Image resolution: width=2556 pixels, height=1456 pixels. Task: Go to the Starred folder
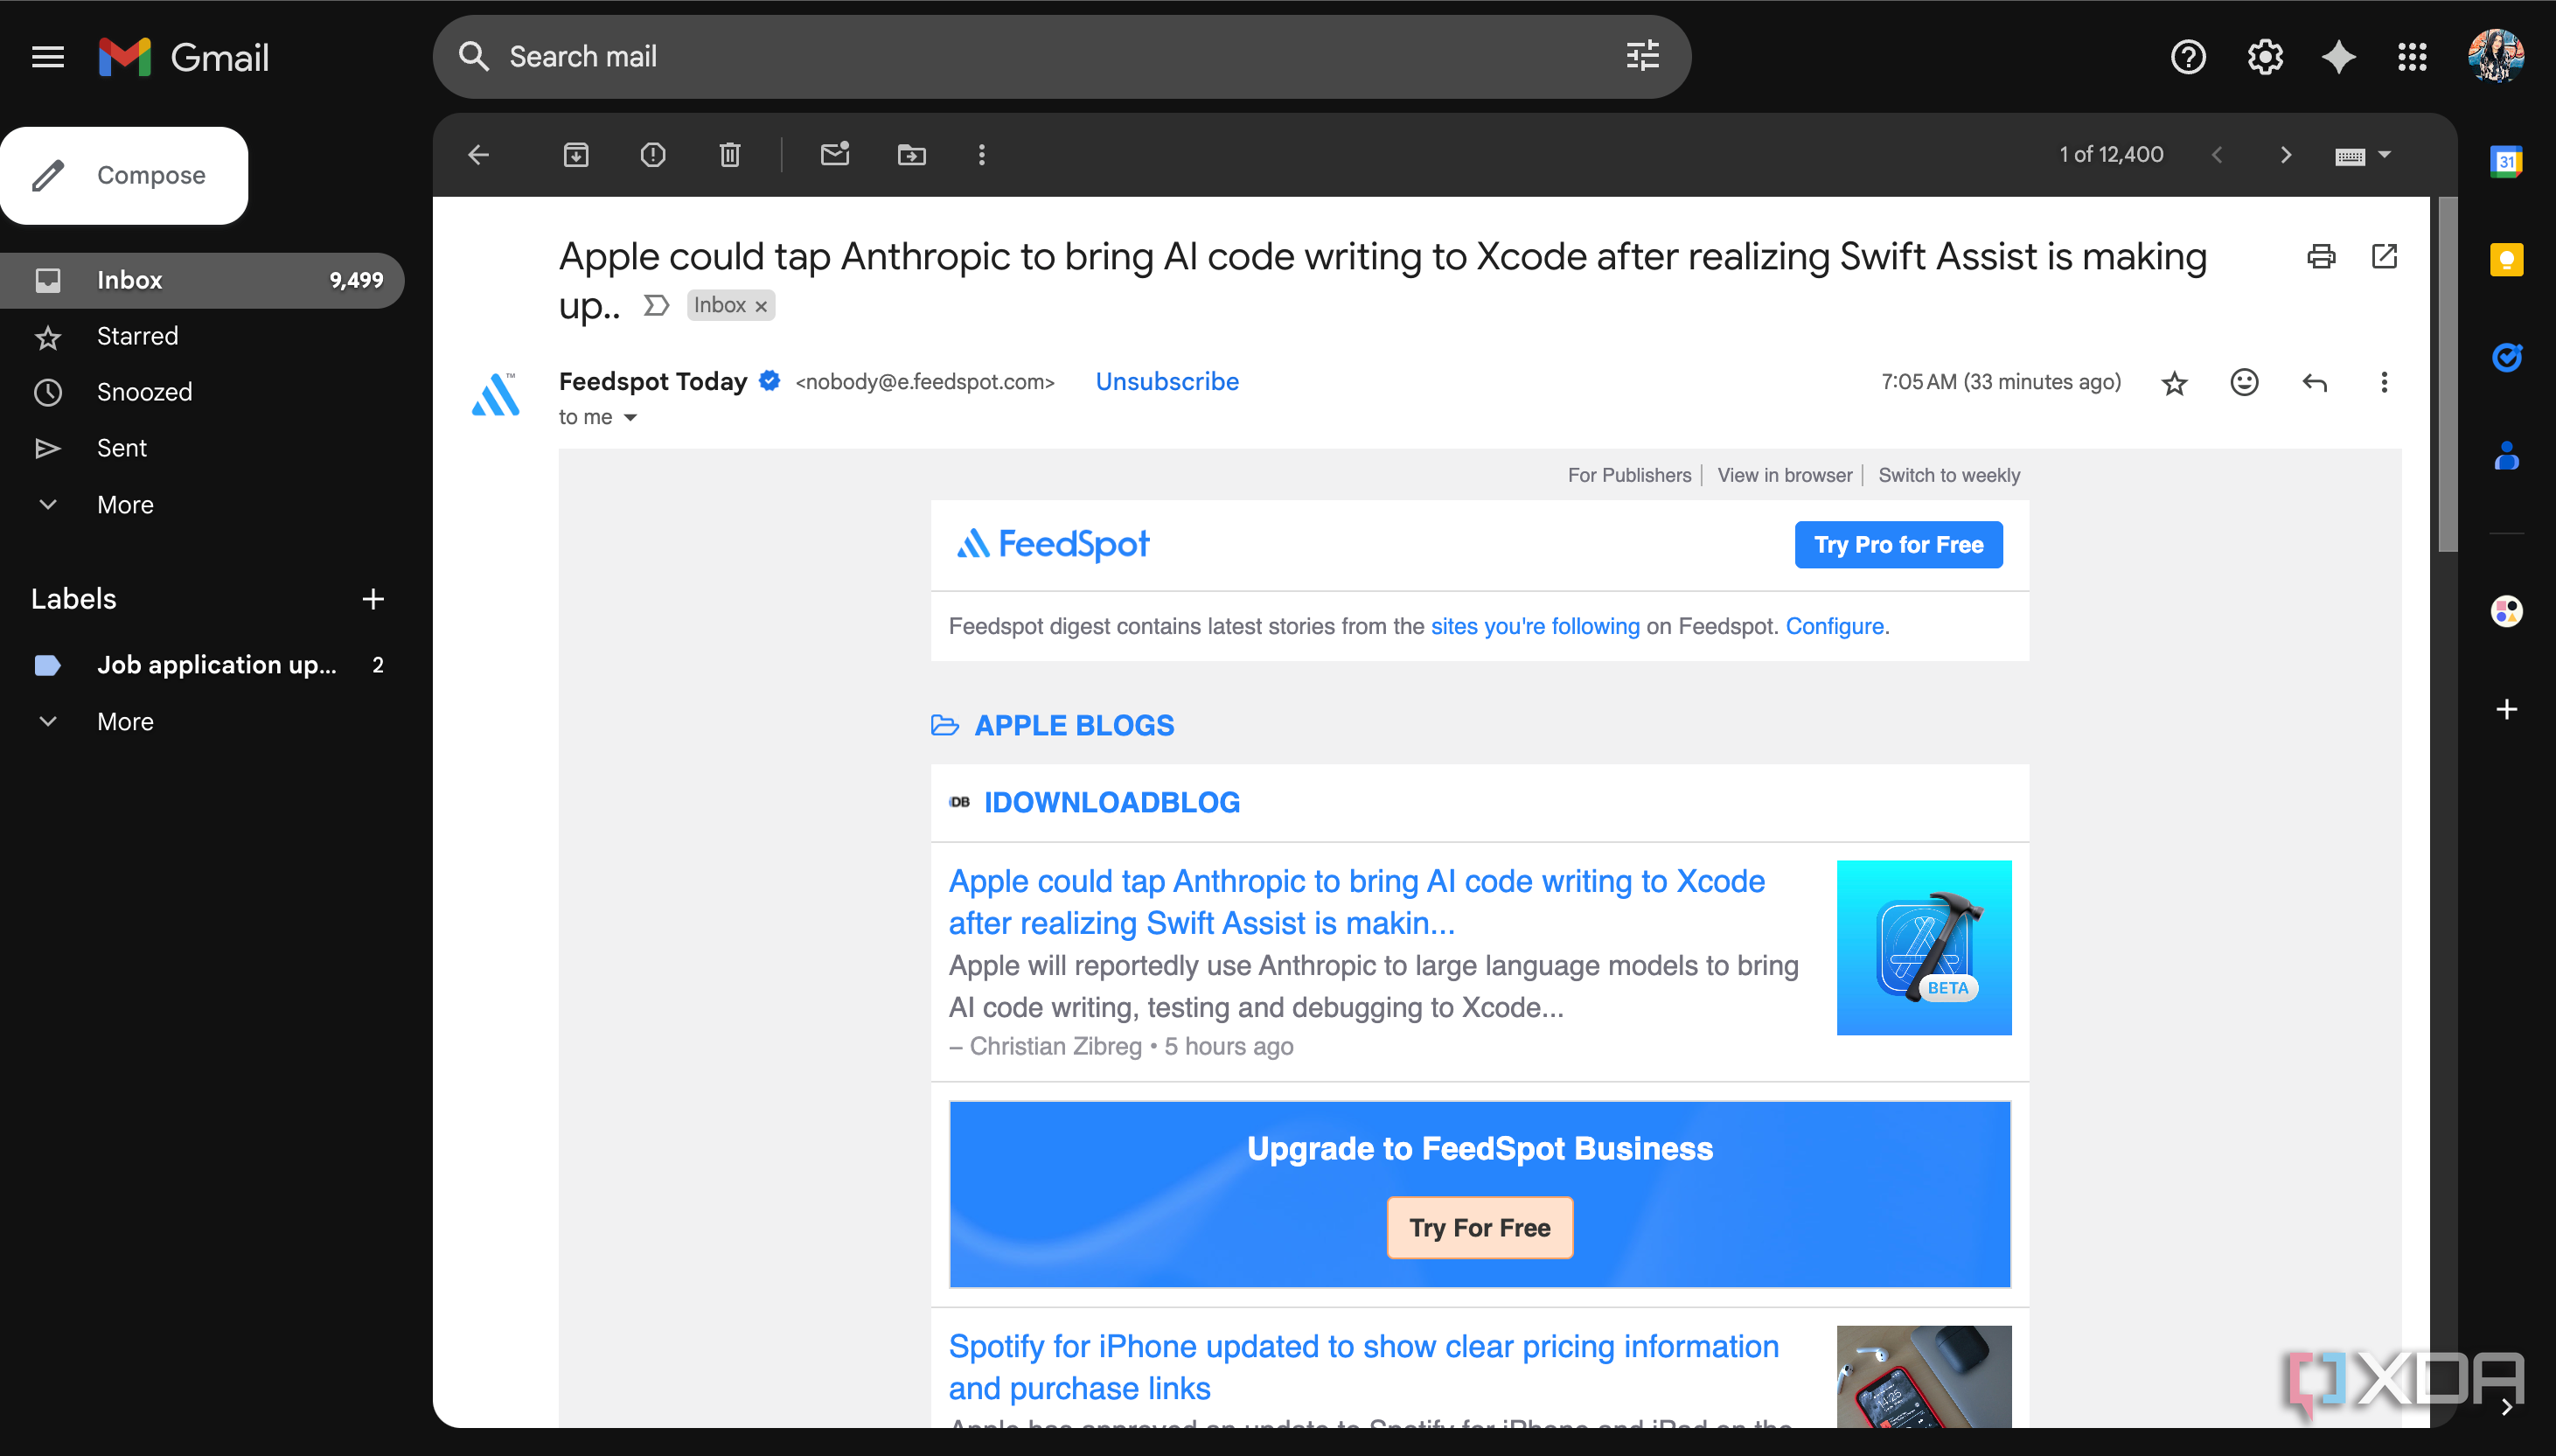(x=137, y=336)
